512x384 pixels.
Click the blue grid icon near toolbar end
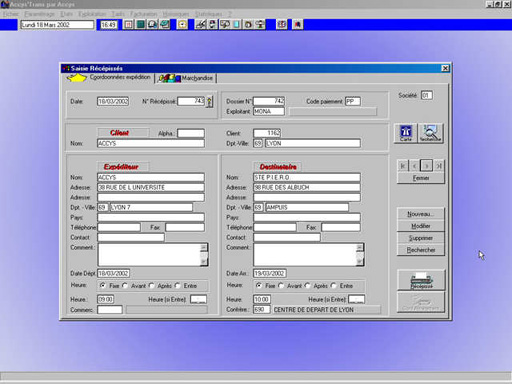click(282, 24)
